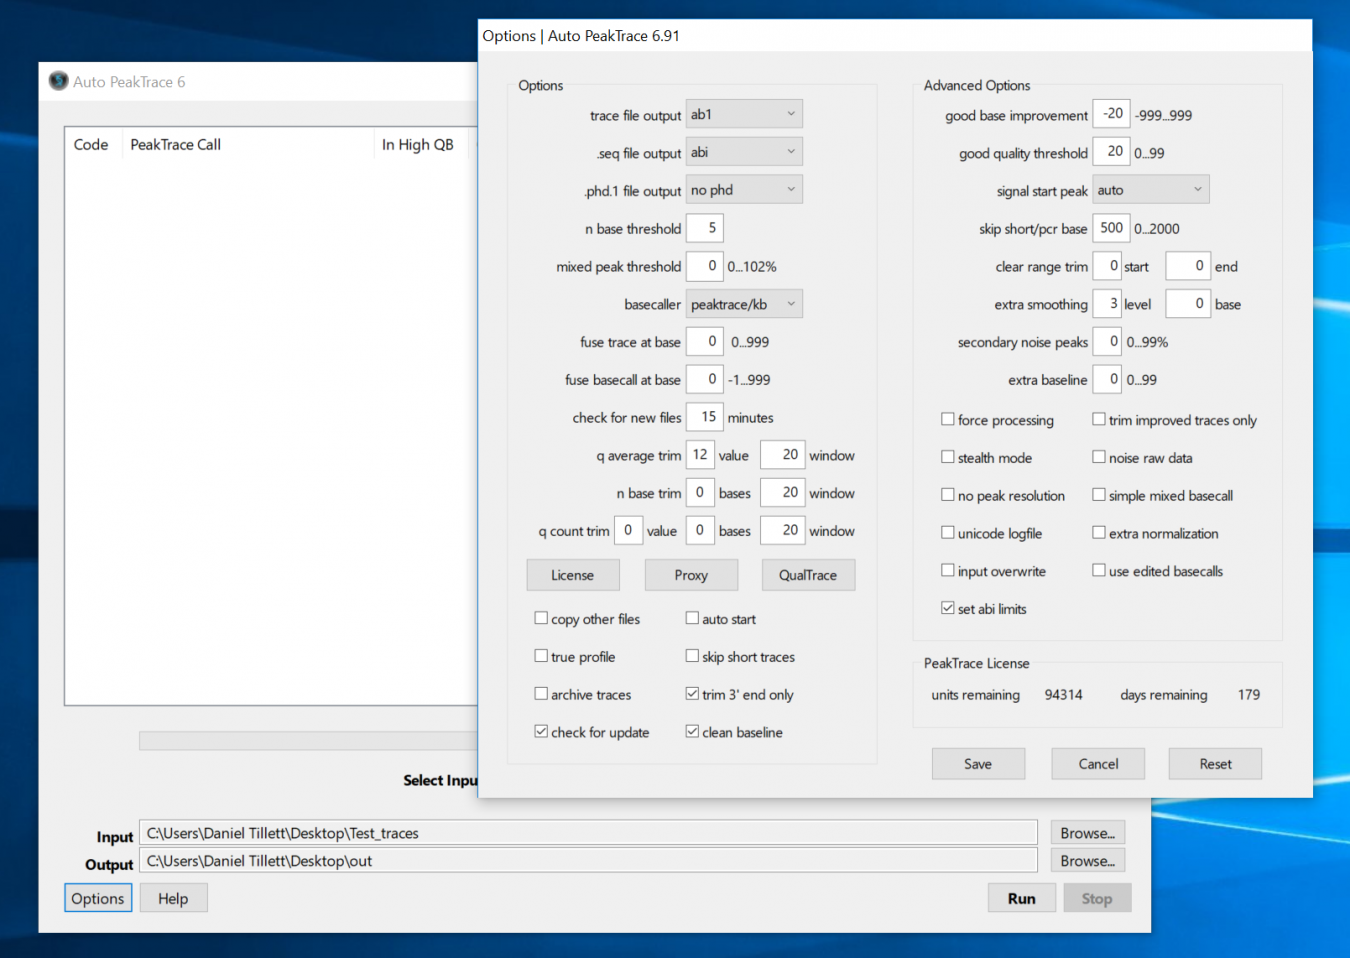Click skip short/pcr base field

[x=1111, y=228]
